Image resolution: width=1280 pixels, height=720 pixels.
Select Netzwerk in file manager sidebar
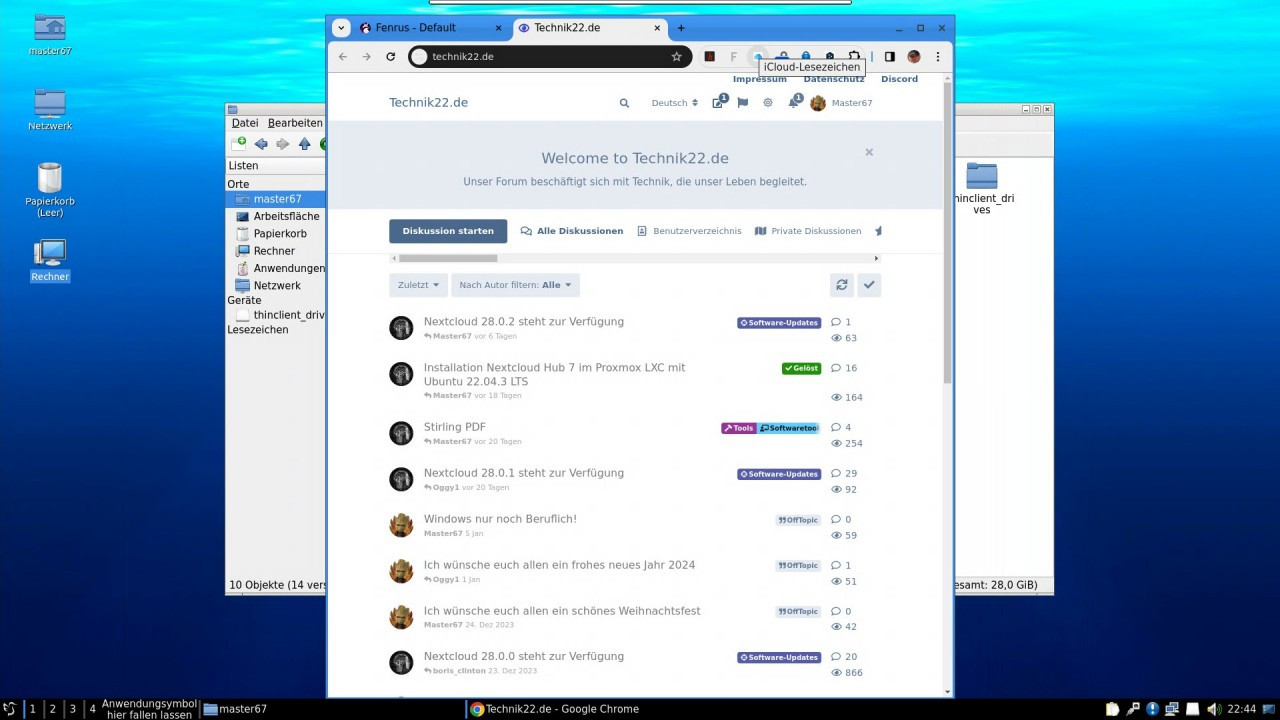[x=276, y=286]
